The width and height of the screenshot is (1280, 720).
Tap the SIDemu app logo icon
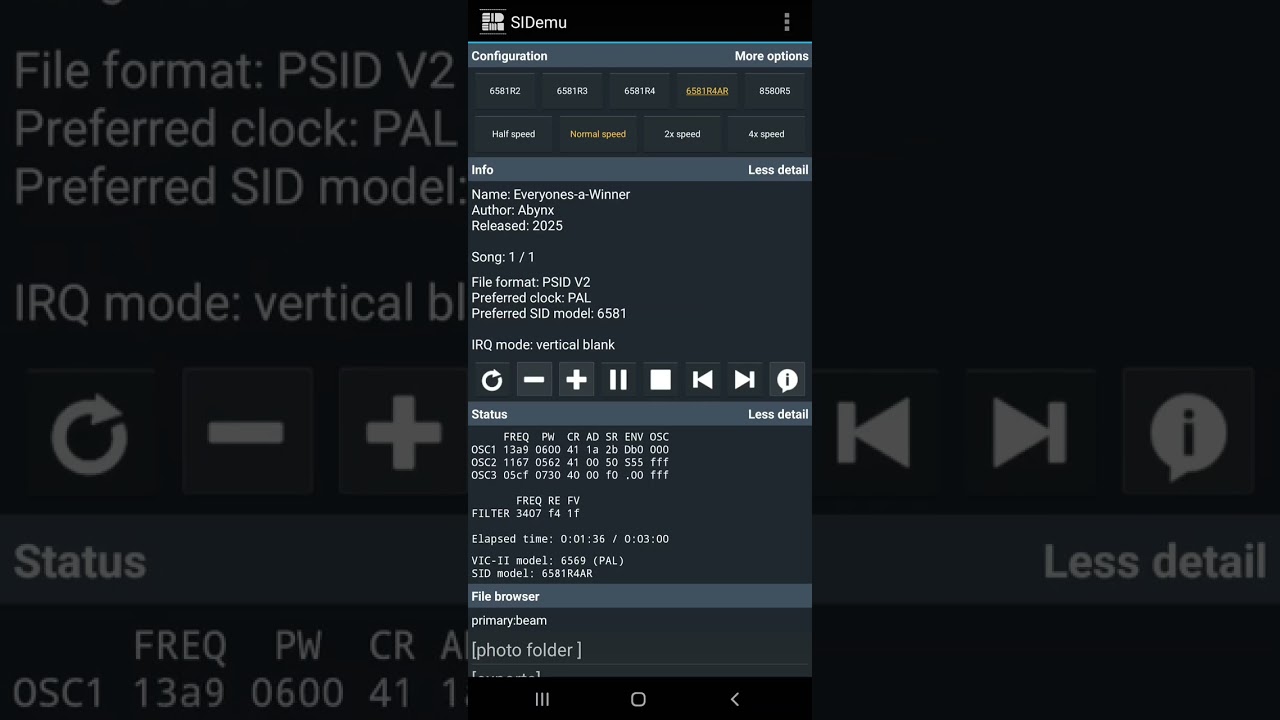(492, 22)
